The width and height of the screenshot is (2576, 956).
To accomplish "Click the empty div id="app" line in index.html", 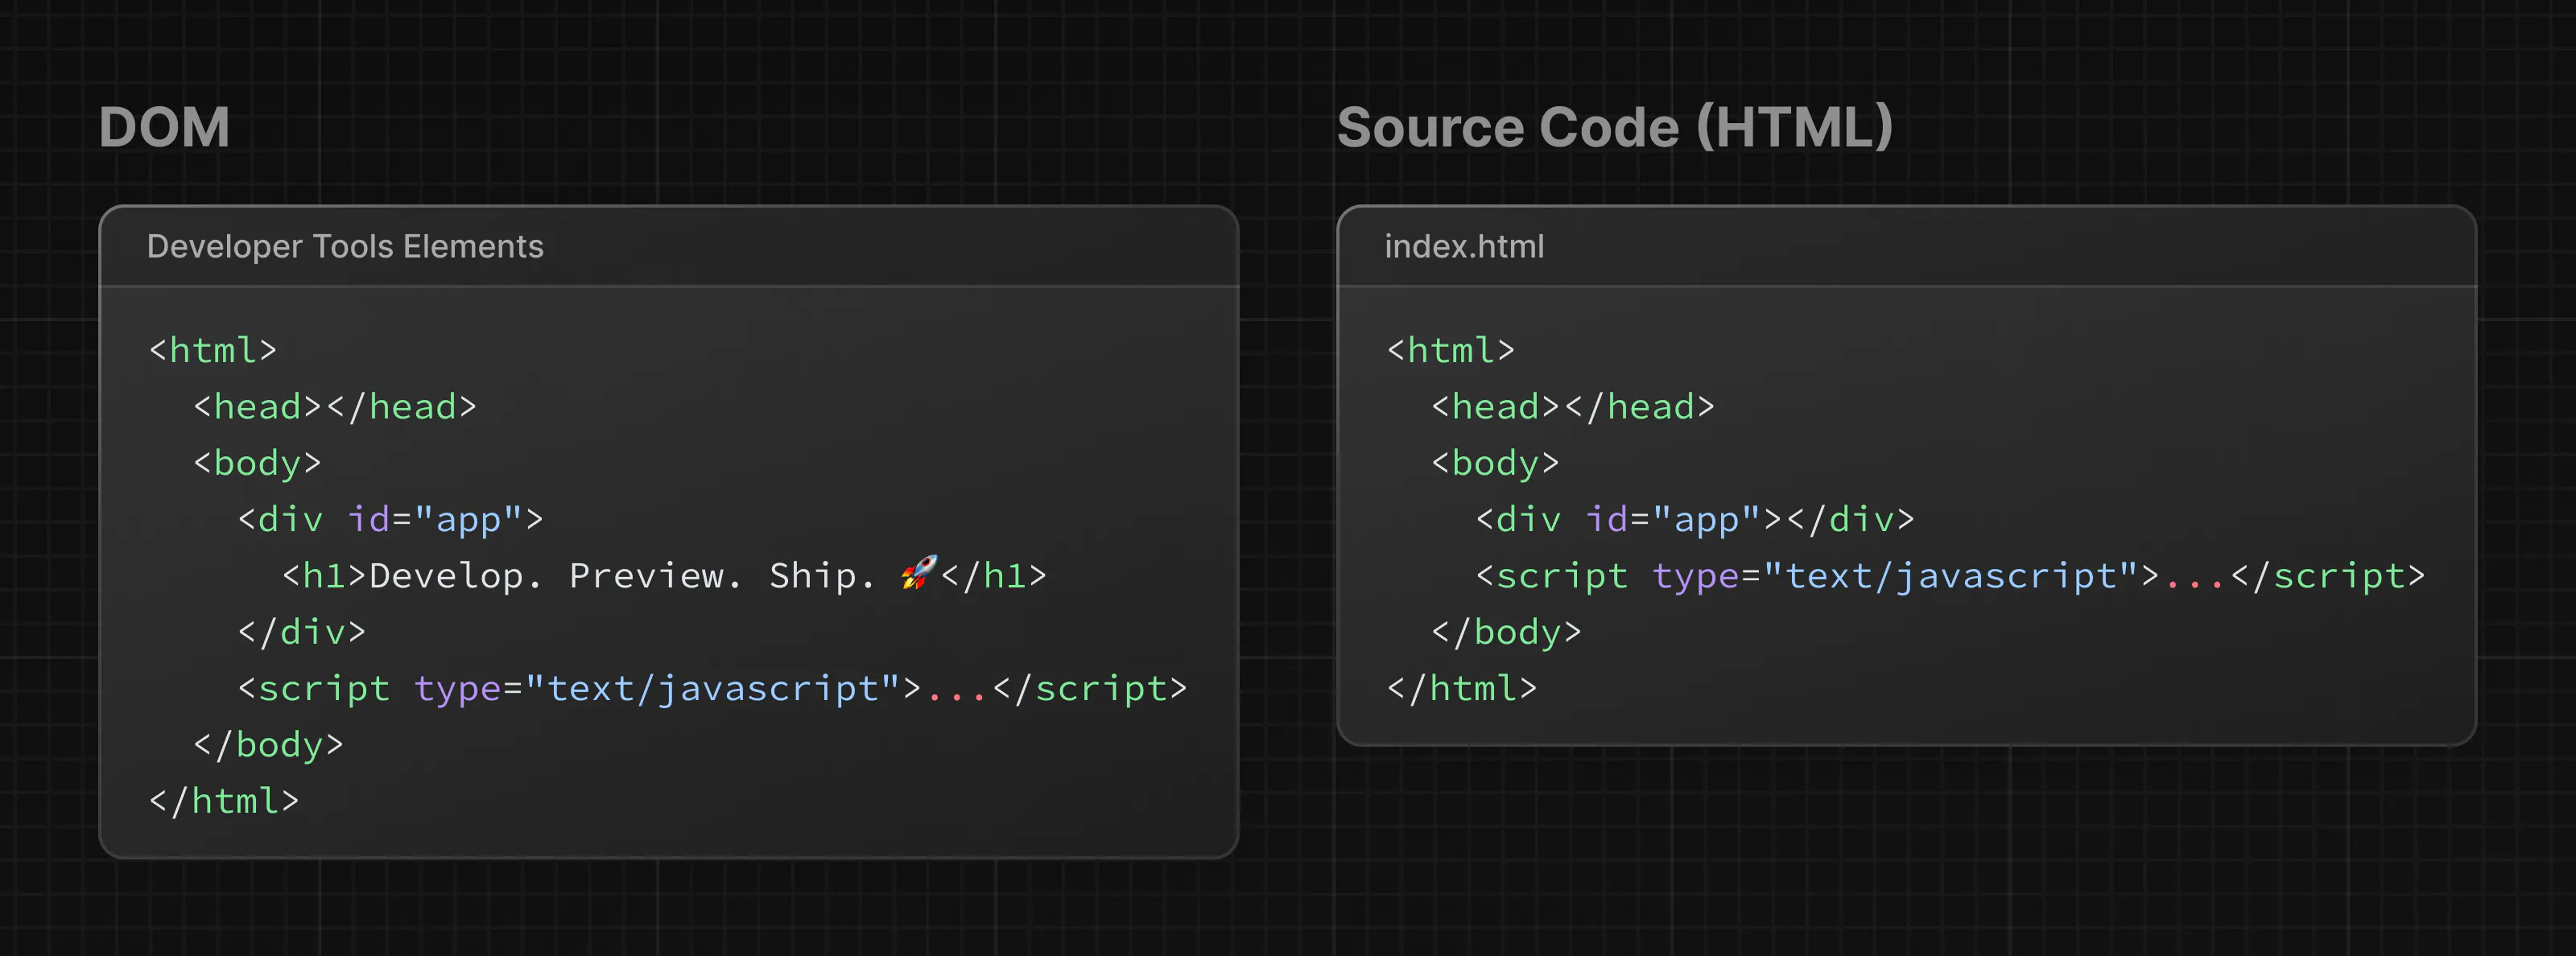I will click(x=1694, y=519).
